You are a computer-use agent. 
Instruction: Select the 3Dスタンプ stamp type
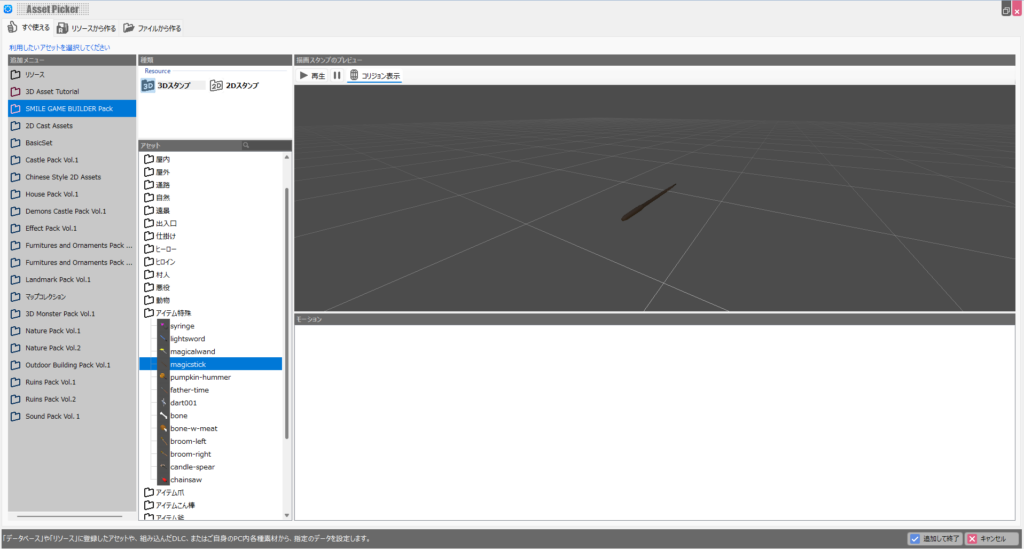point(166,86)
